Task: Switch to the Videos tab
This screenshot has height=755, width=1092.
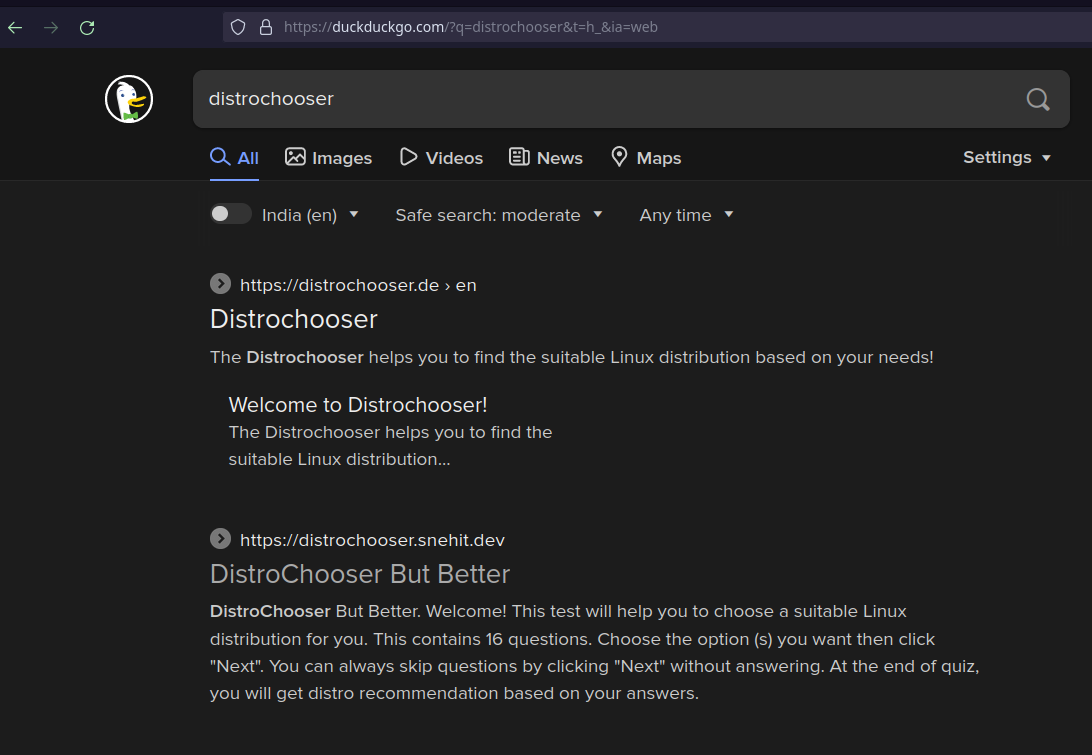Action: 441,158
